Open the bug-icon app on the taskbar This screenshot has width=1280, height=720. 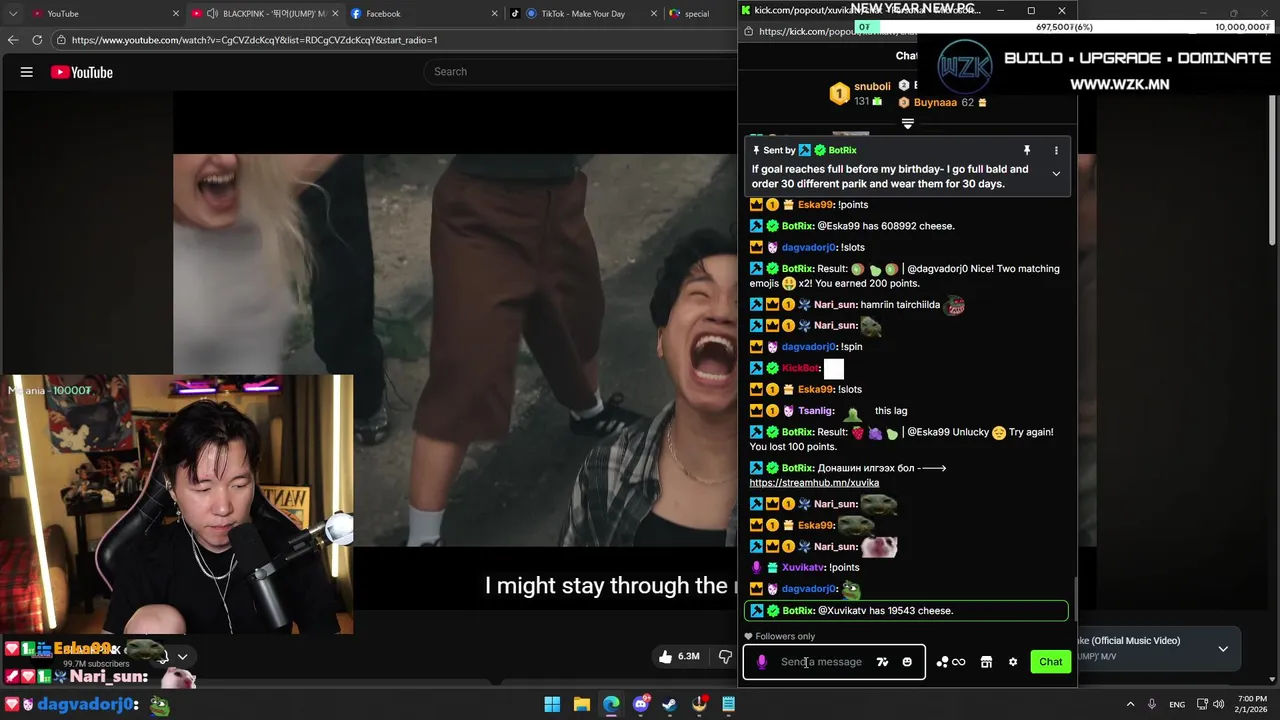700,704
